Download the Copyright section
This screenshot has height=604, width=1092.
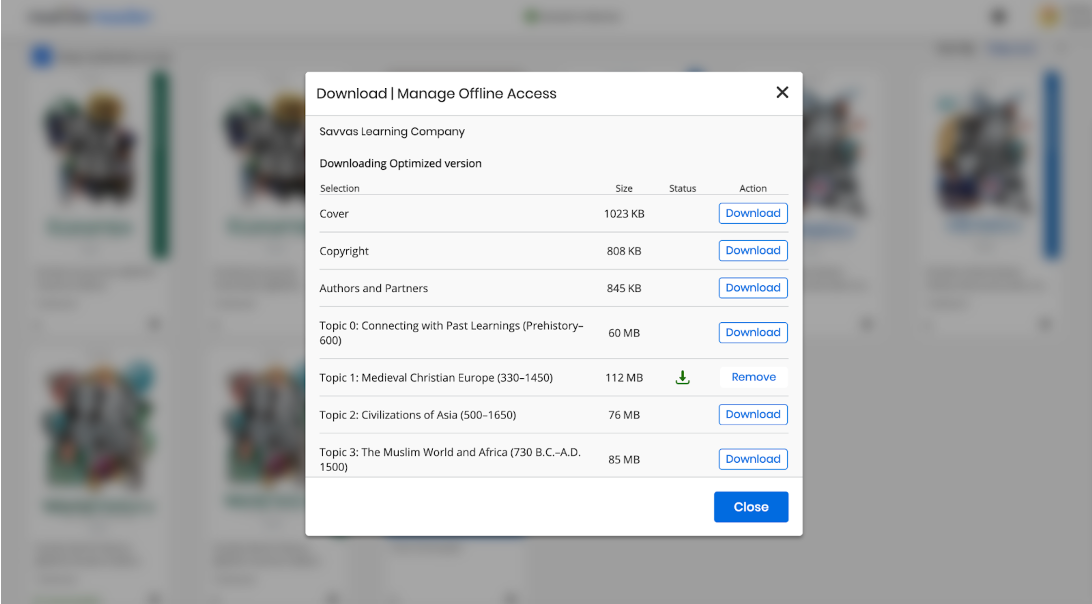(x=753, y=251)
